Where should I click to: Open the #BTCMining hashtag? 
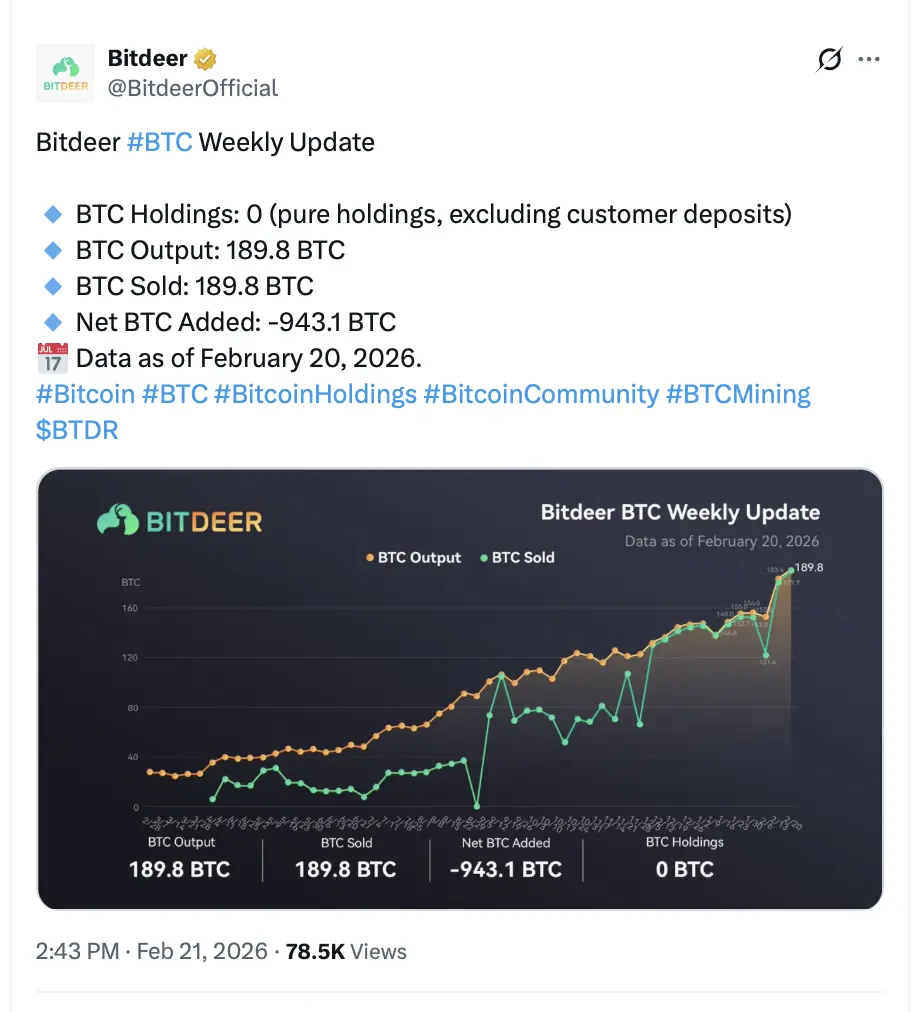737,394
